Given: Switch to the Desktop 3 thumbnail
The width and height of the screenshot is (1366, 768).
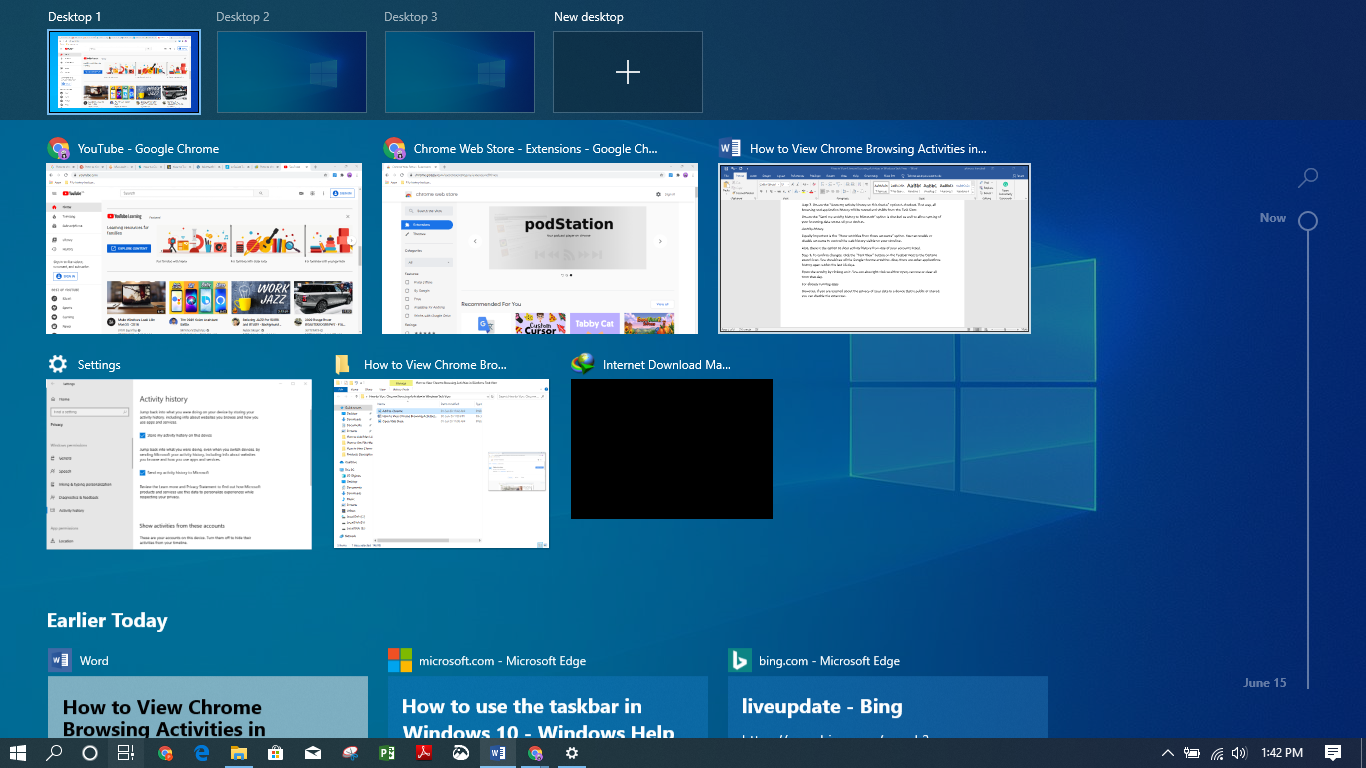Looking at the screenshot, I should (460, 71).
